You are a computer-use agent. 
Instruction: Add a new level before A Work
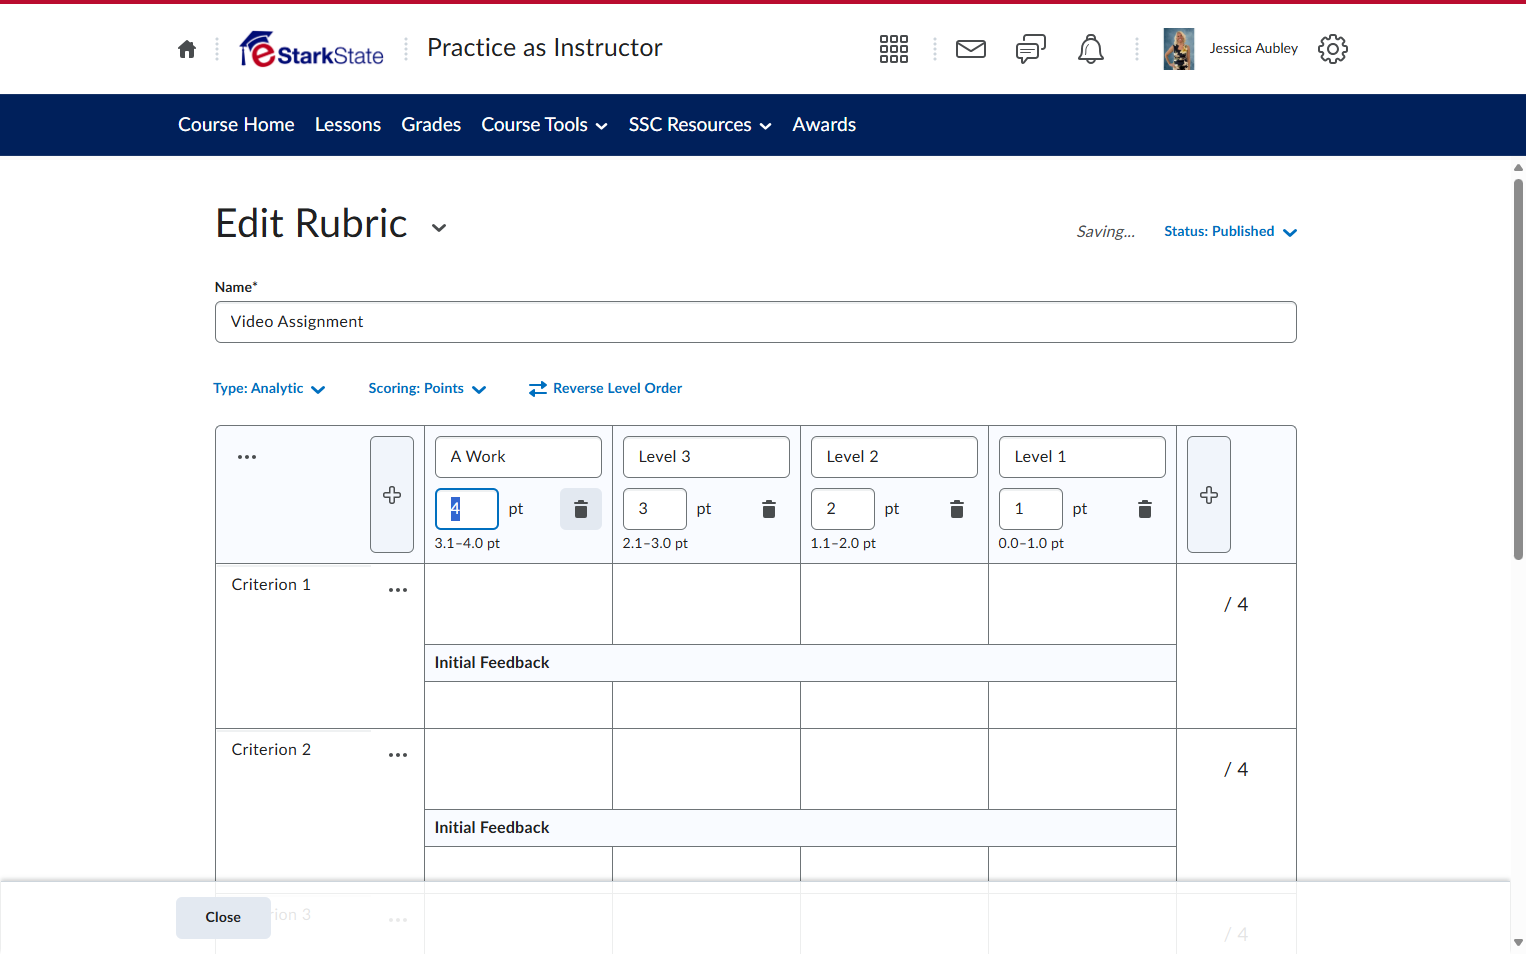(392, 495)
